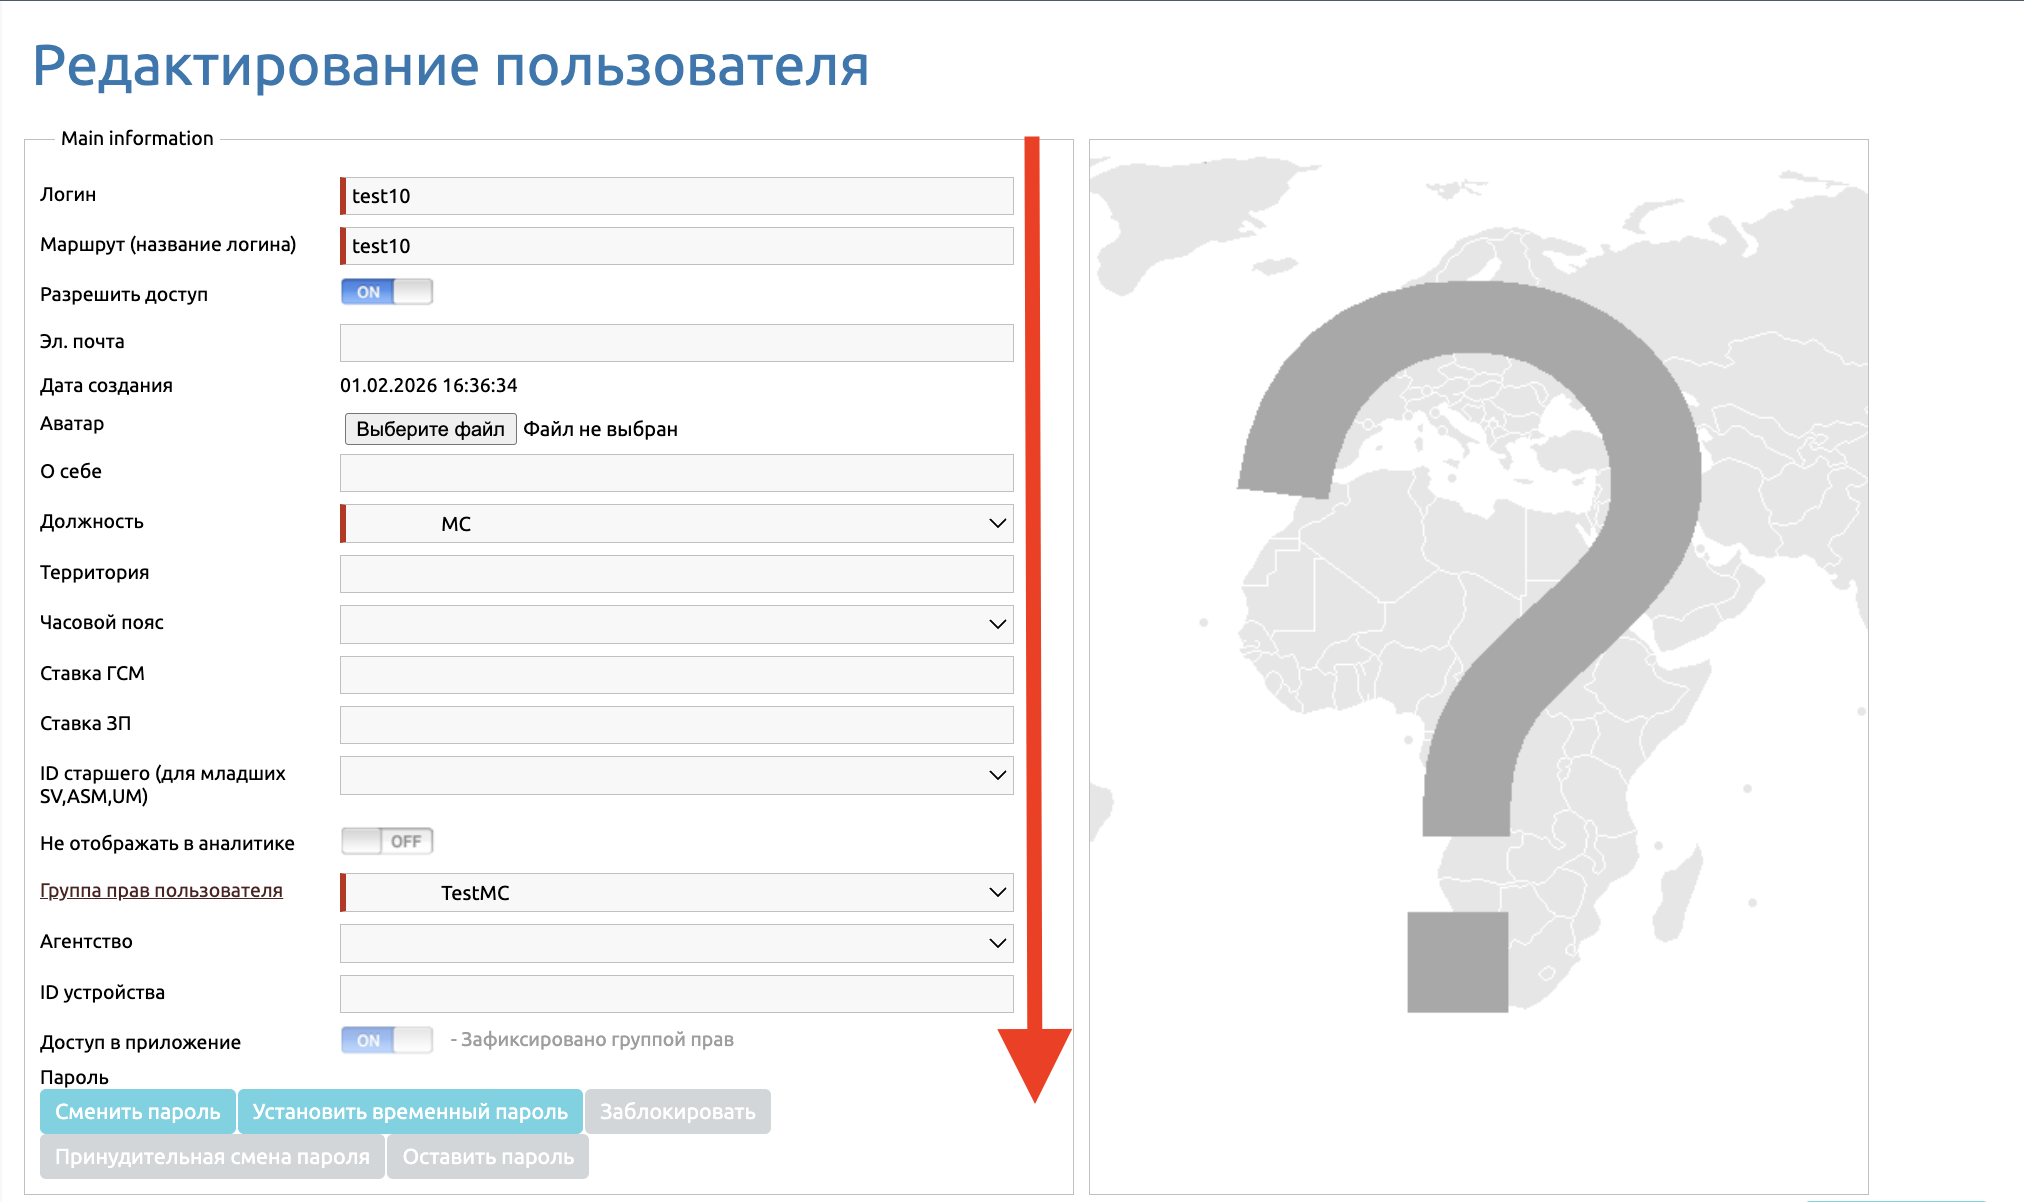The image size is (2024, 1202).
Task: Click the Территория text field
Action: pyautogui.click(x=677, y=574)
